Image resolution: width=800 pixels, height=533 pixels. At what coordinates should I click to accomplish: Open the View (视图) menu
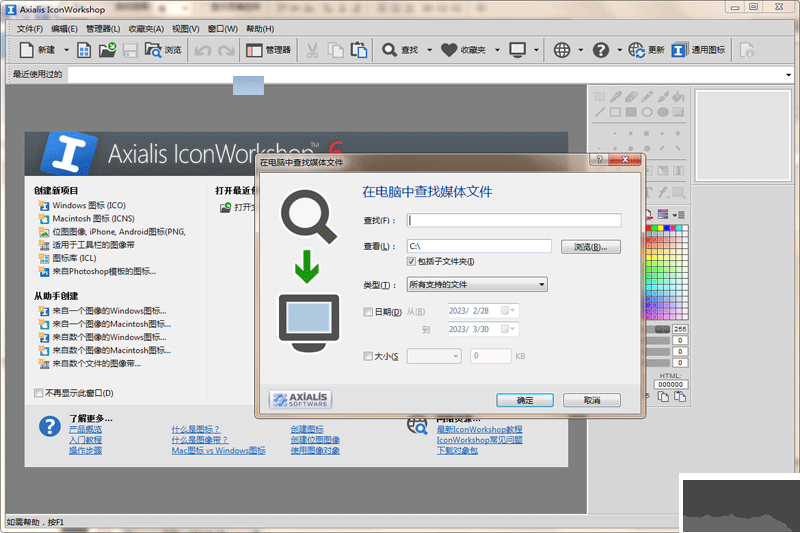click(x=185, y=29)
